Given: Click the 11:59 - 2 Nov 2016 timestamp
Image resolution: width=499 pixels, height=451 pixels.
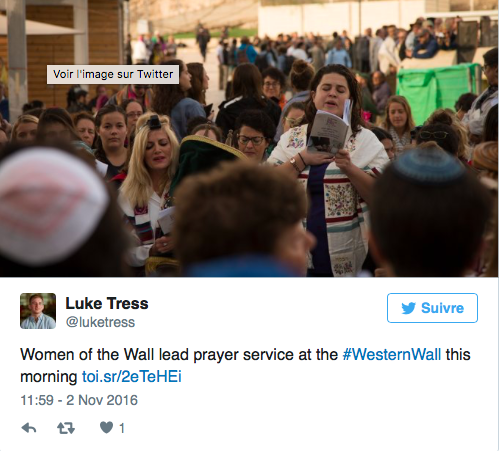Looking at the screenshot, I should [x=79, y=400].
